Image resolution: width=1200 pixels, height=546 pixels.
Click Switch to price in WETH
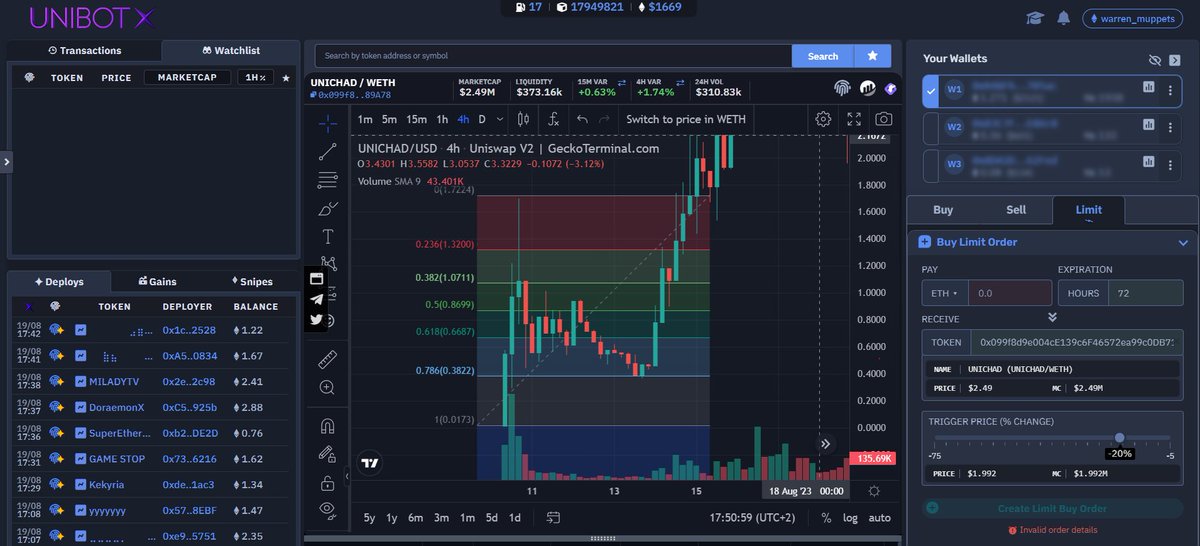(686, 119)
